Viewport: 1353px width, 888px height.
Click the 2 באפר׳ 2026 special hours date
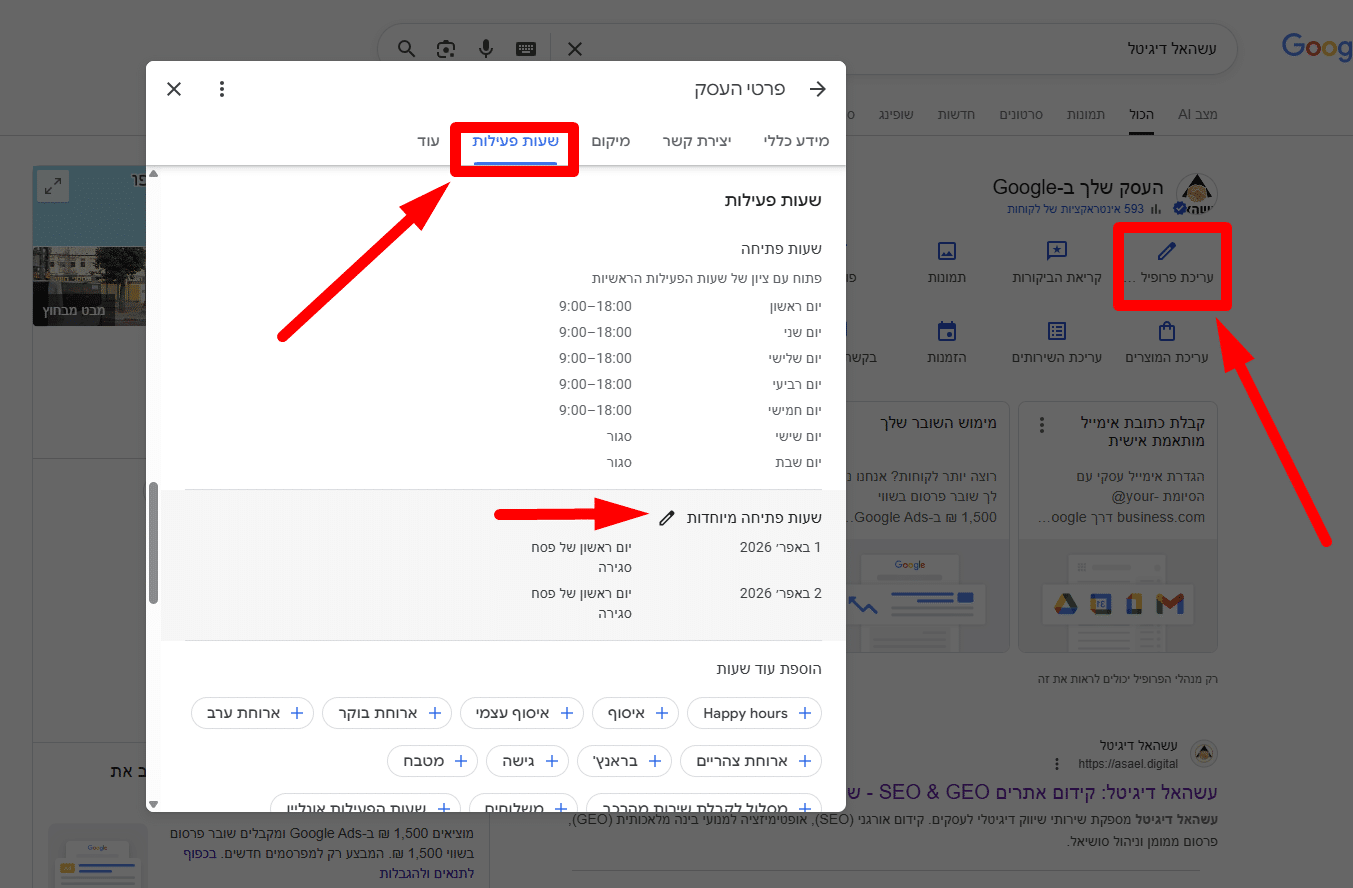[x=780, y=593]
